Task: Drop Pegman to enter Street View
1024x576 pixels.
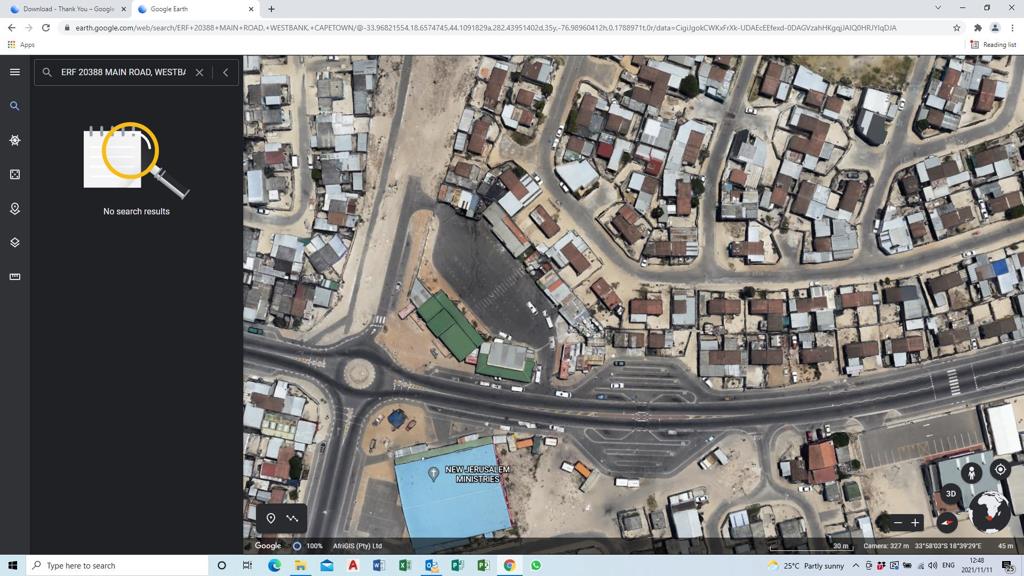Action: click(971, 471)
